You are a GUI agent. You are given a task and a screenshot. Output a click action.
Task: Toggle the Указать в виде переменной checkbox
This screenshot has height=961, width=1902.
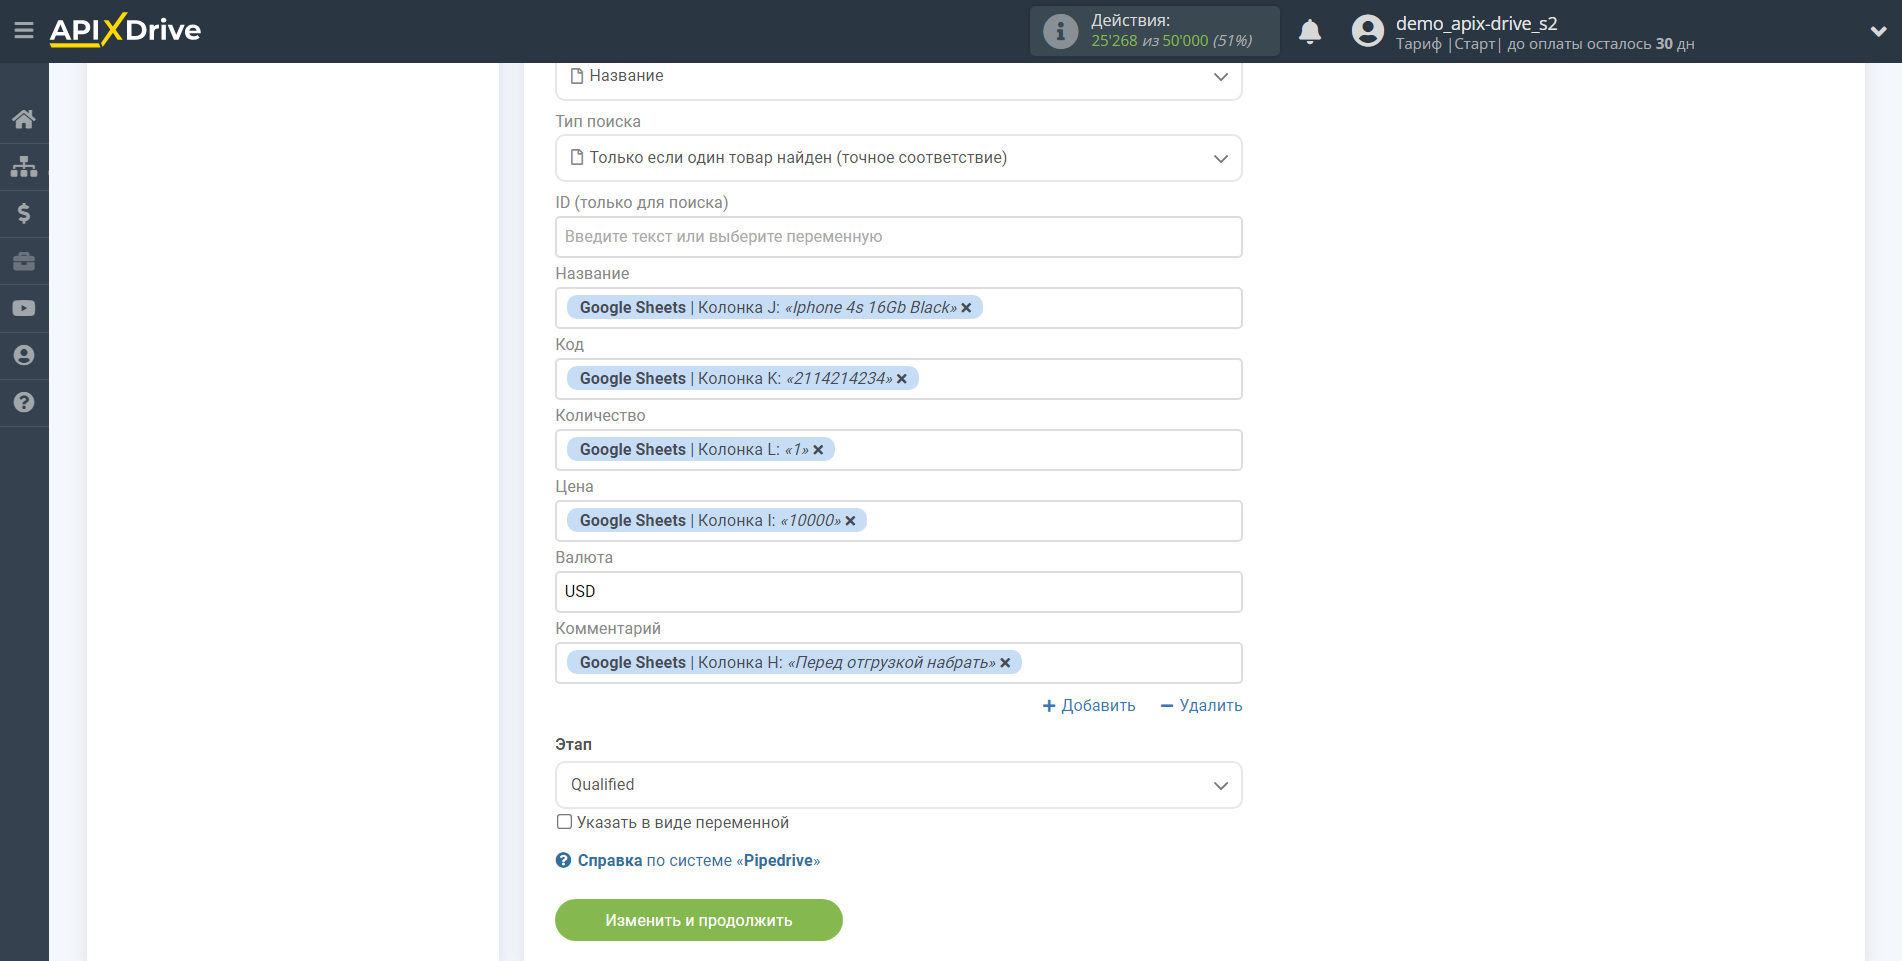tap(565, 822)
